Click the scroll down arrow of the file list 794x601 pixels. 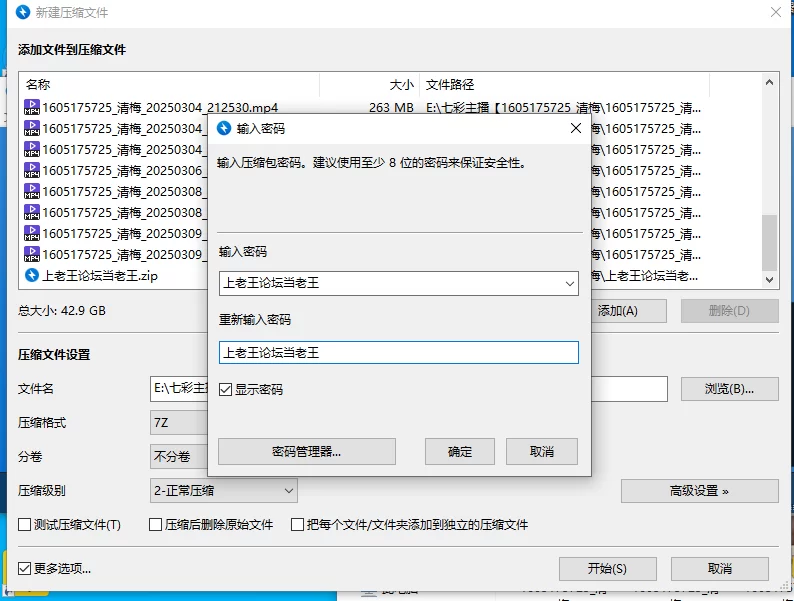(x=769, y=279)
